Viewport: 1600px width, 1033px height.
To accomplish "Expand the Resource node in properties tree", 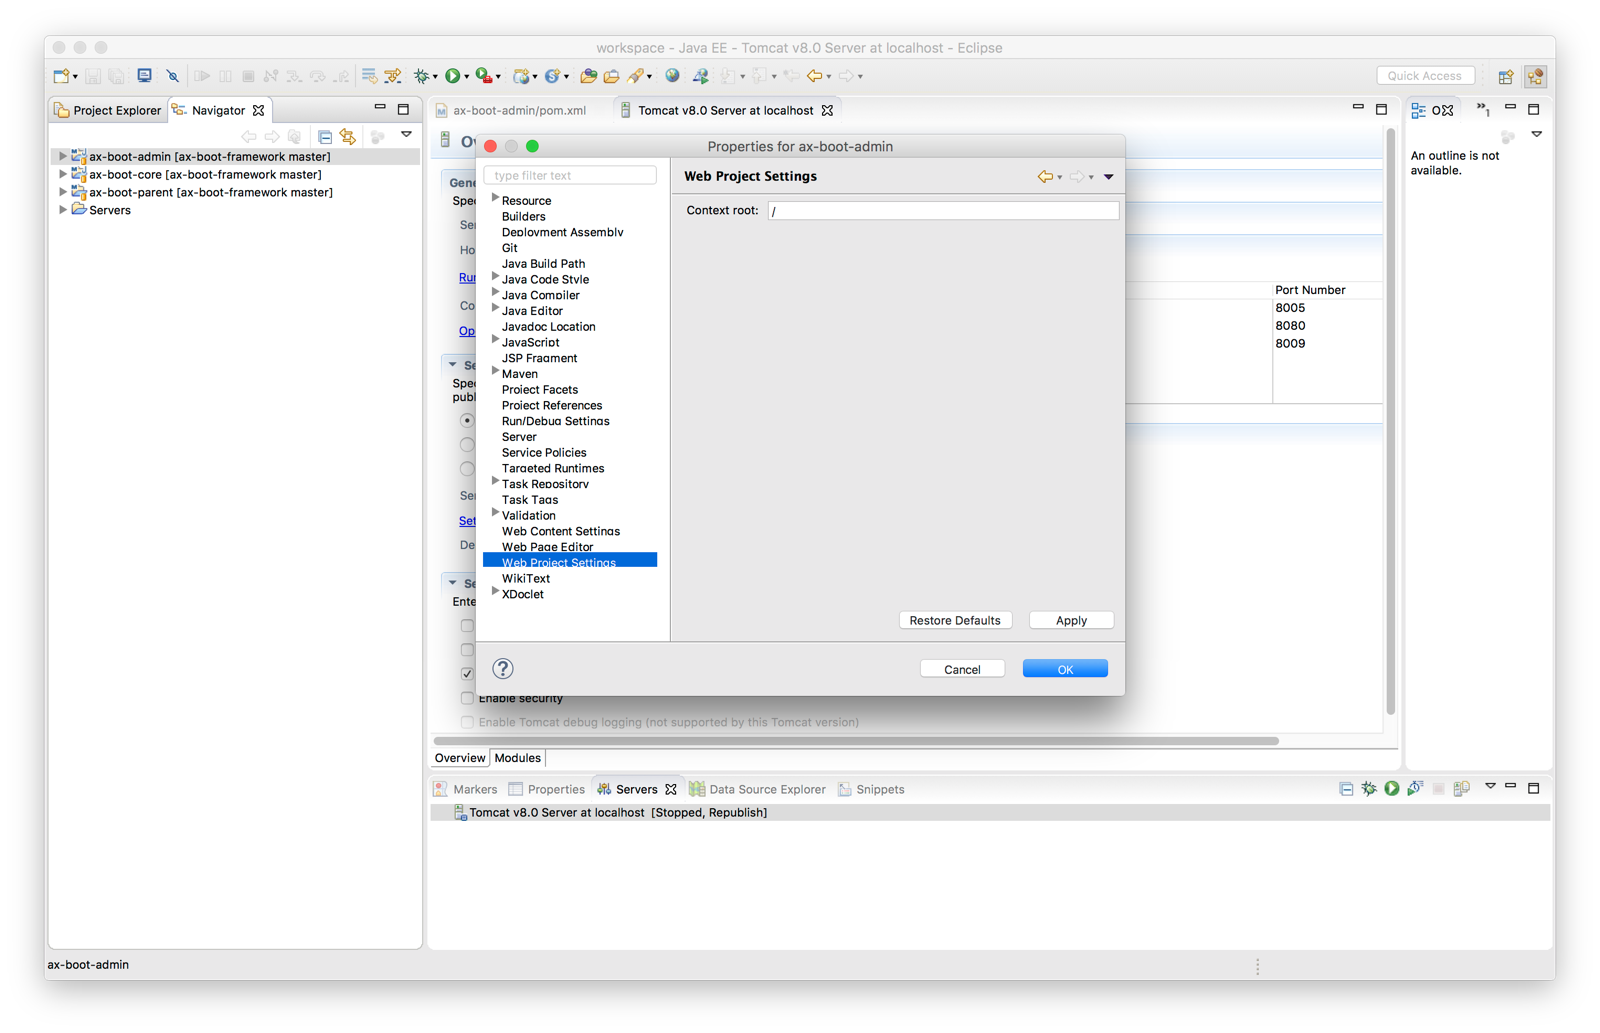I will coord(495,199).
